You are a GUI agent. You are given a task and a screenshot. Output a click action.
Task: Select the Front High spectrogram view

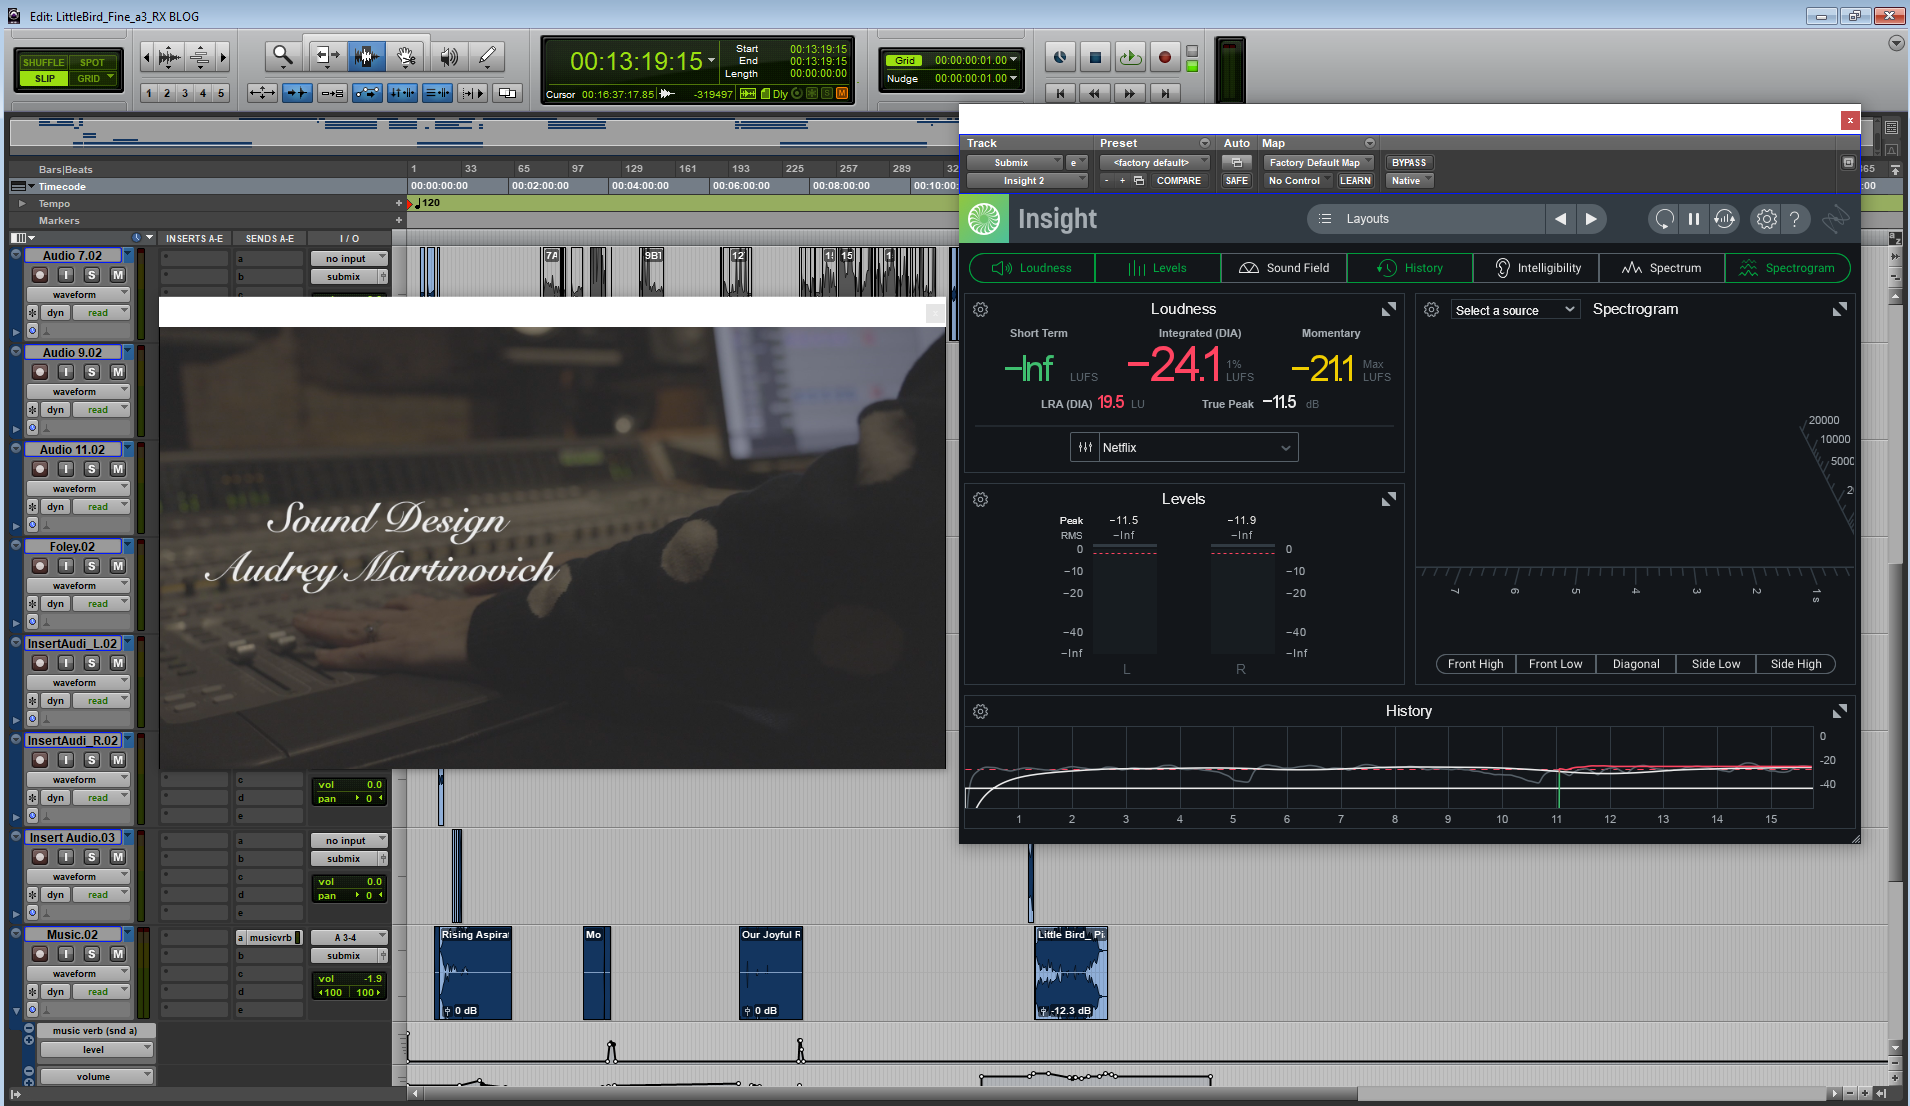1476,664
